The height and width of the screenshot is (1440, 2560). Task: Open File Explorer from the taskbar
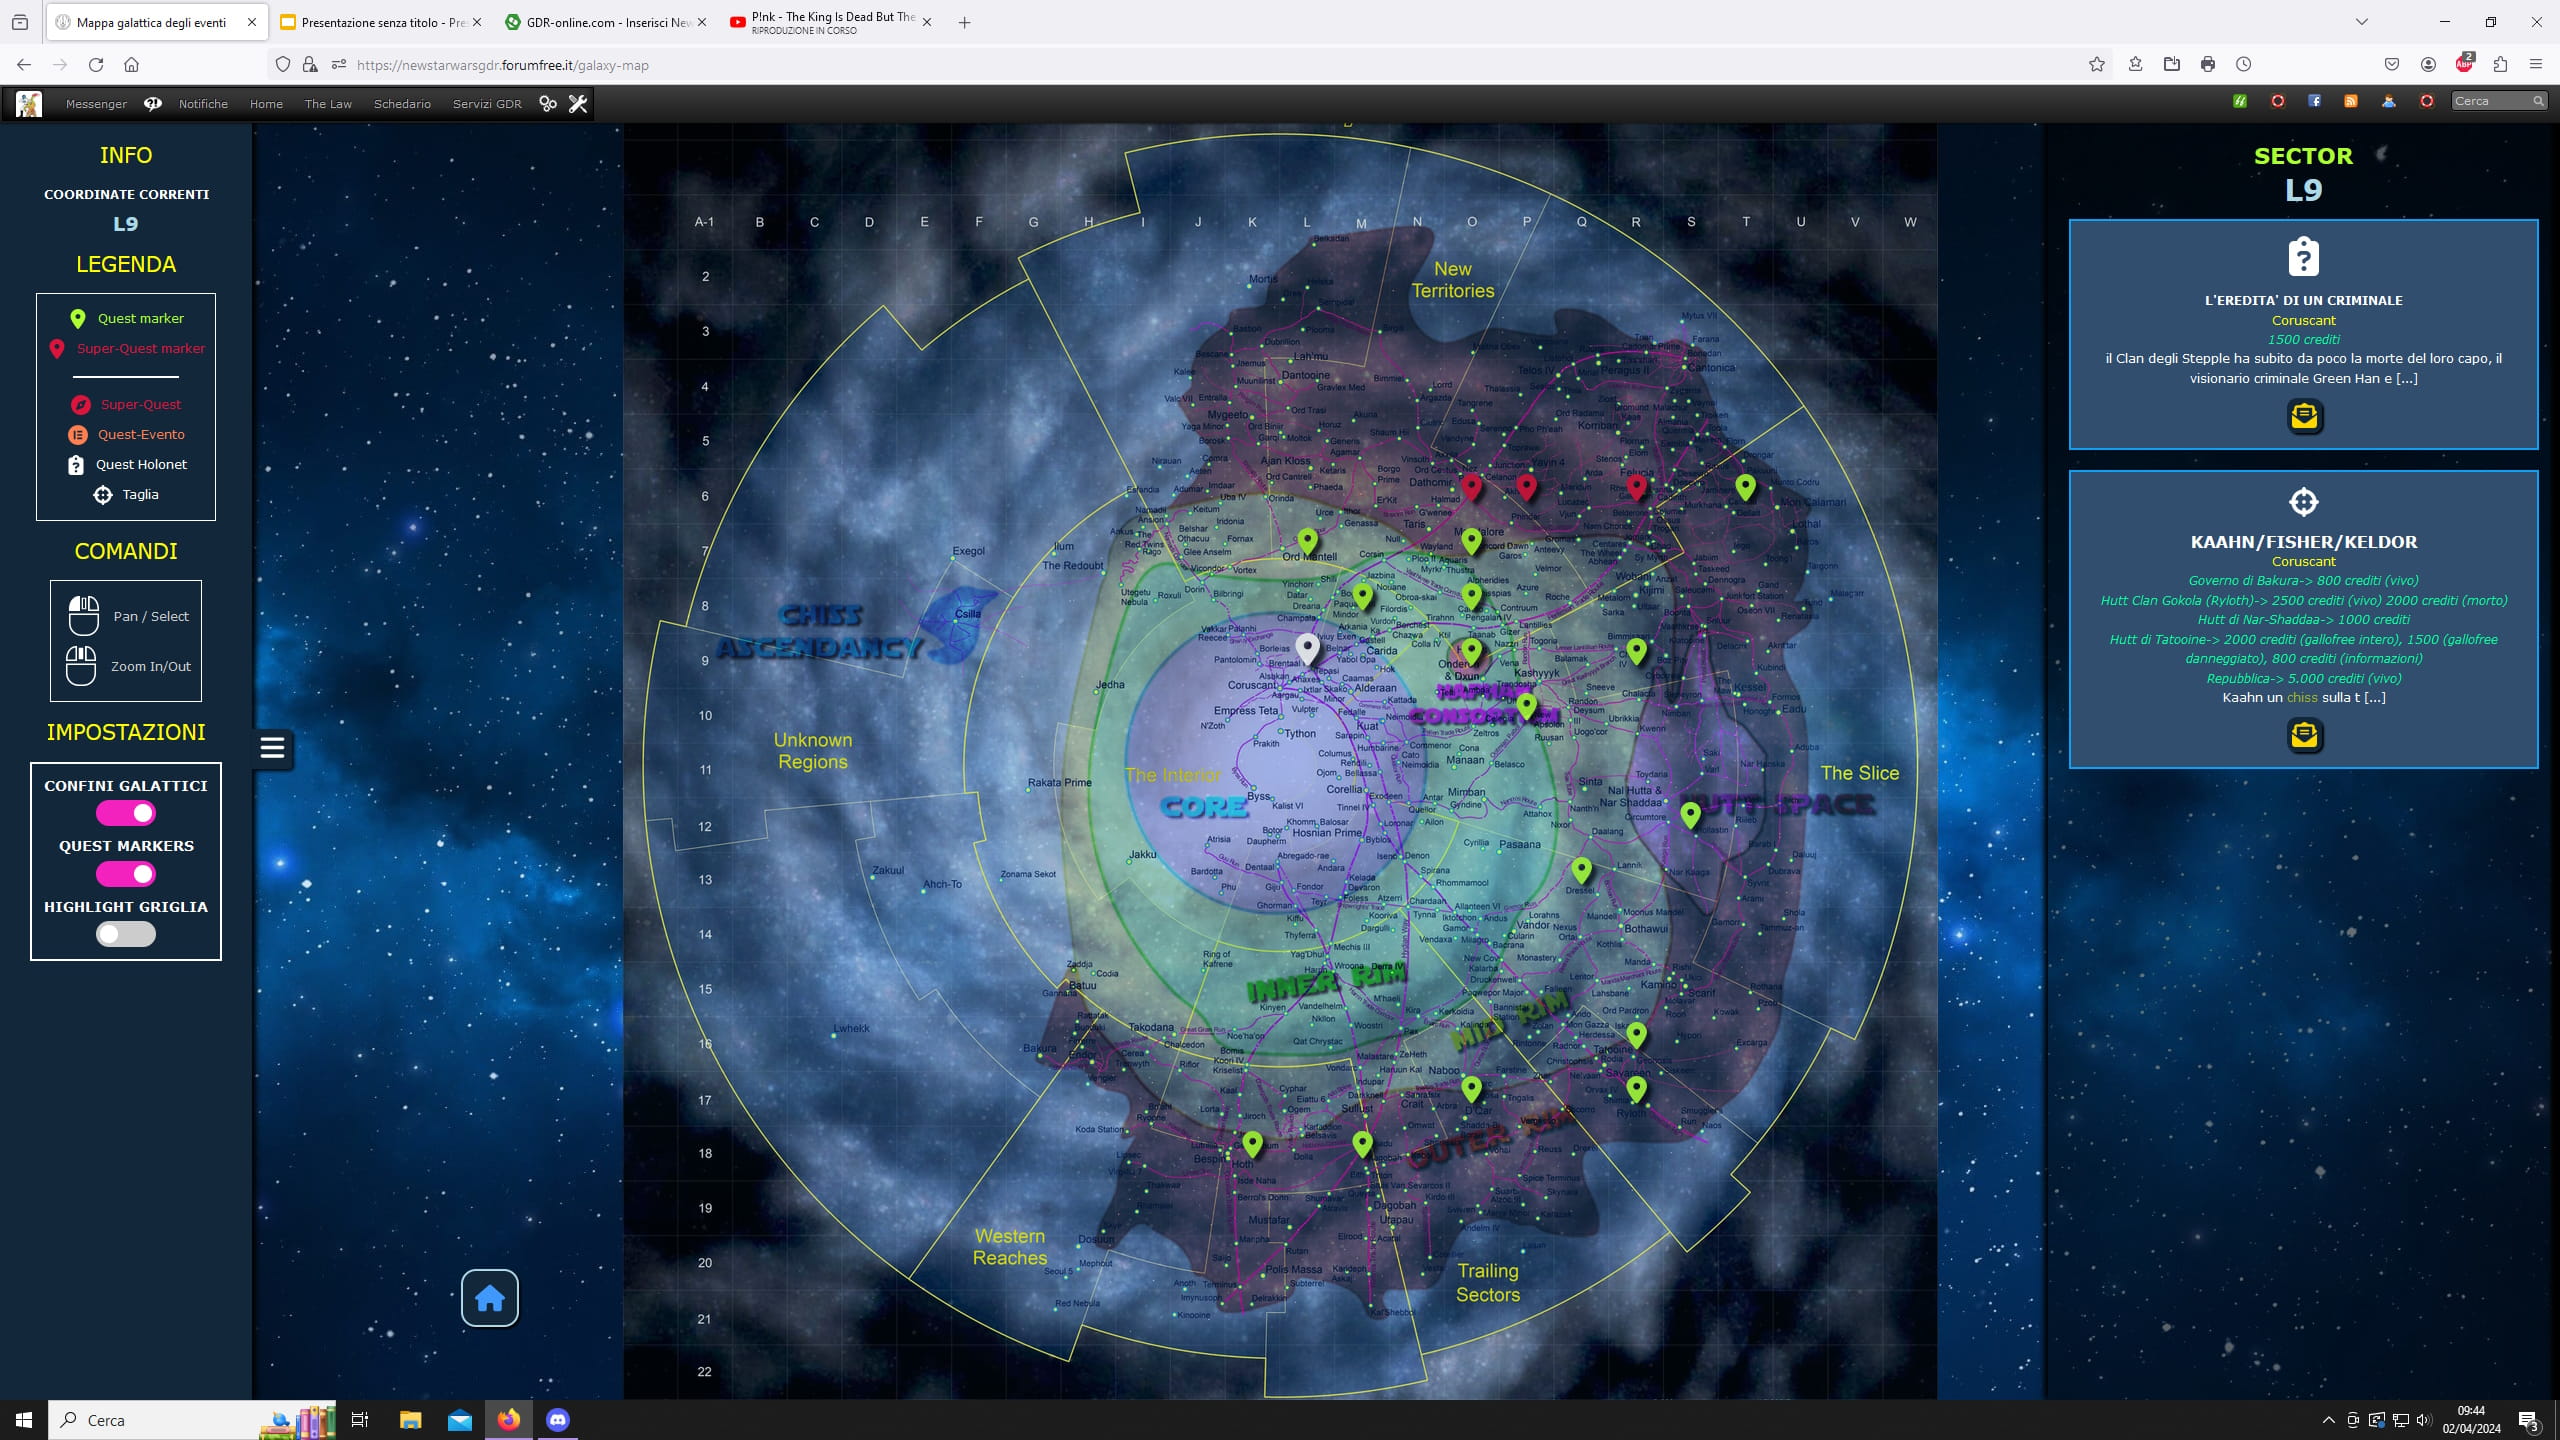(x=410, y=1420)
